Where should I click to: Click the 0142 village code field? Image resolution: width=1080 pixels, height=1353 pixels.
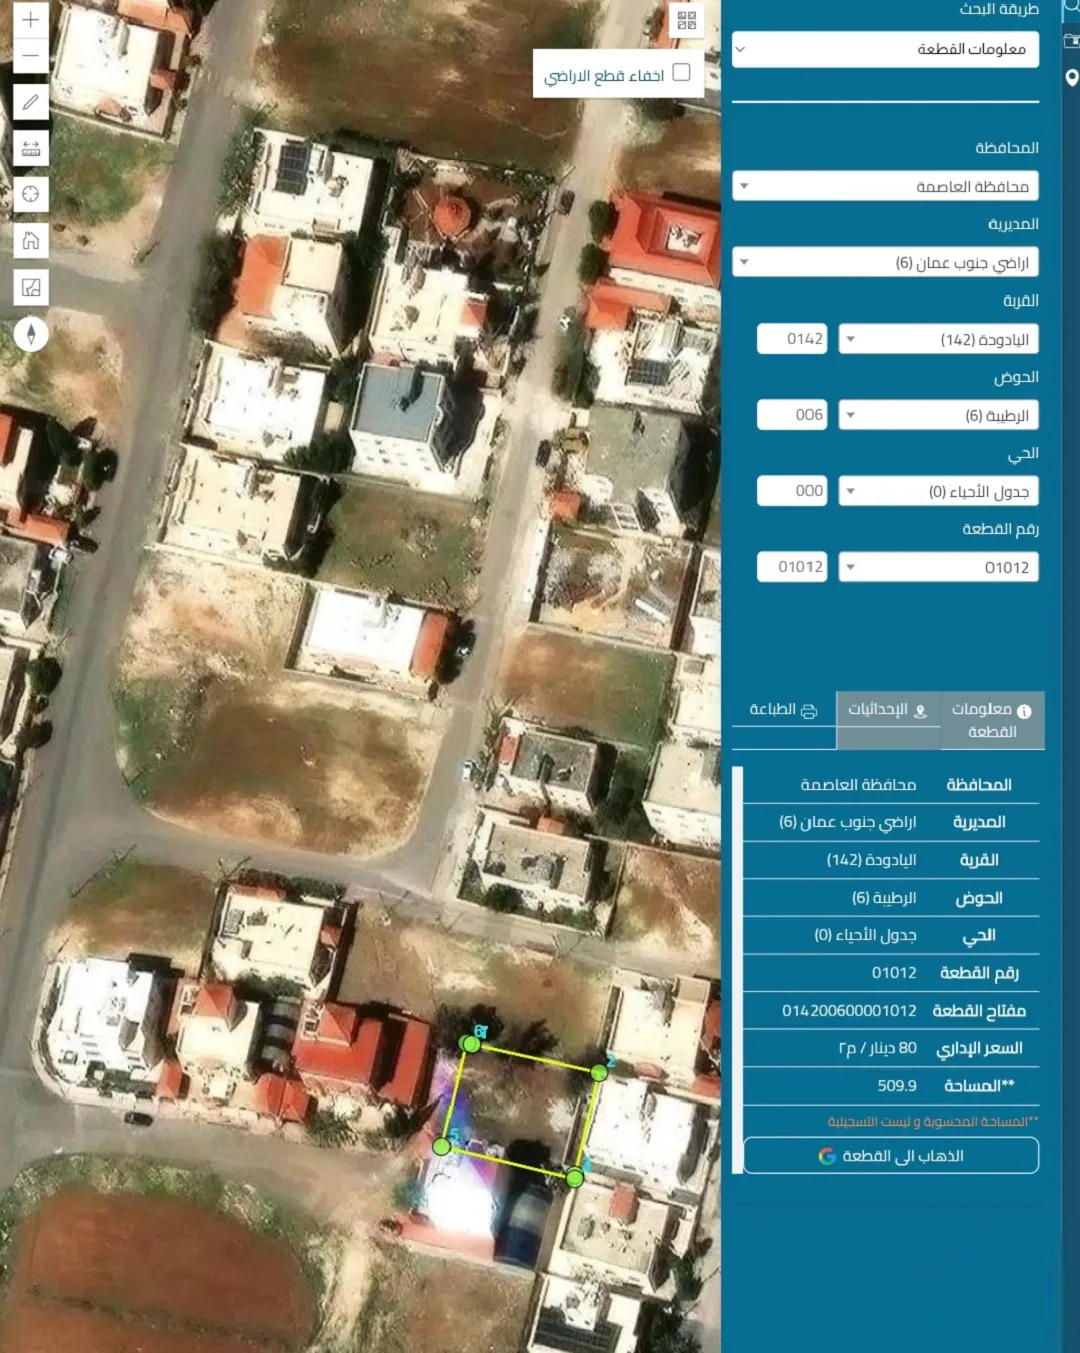[x=792, y=339]
